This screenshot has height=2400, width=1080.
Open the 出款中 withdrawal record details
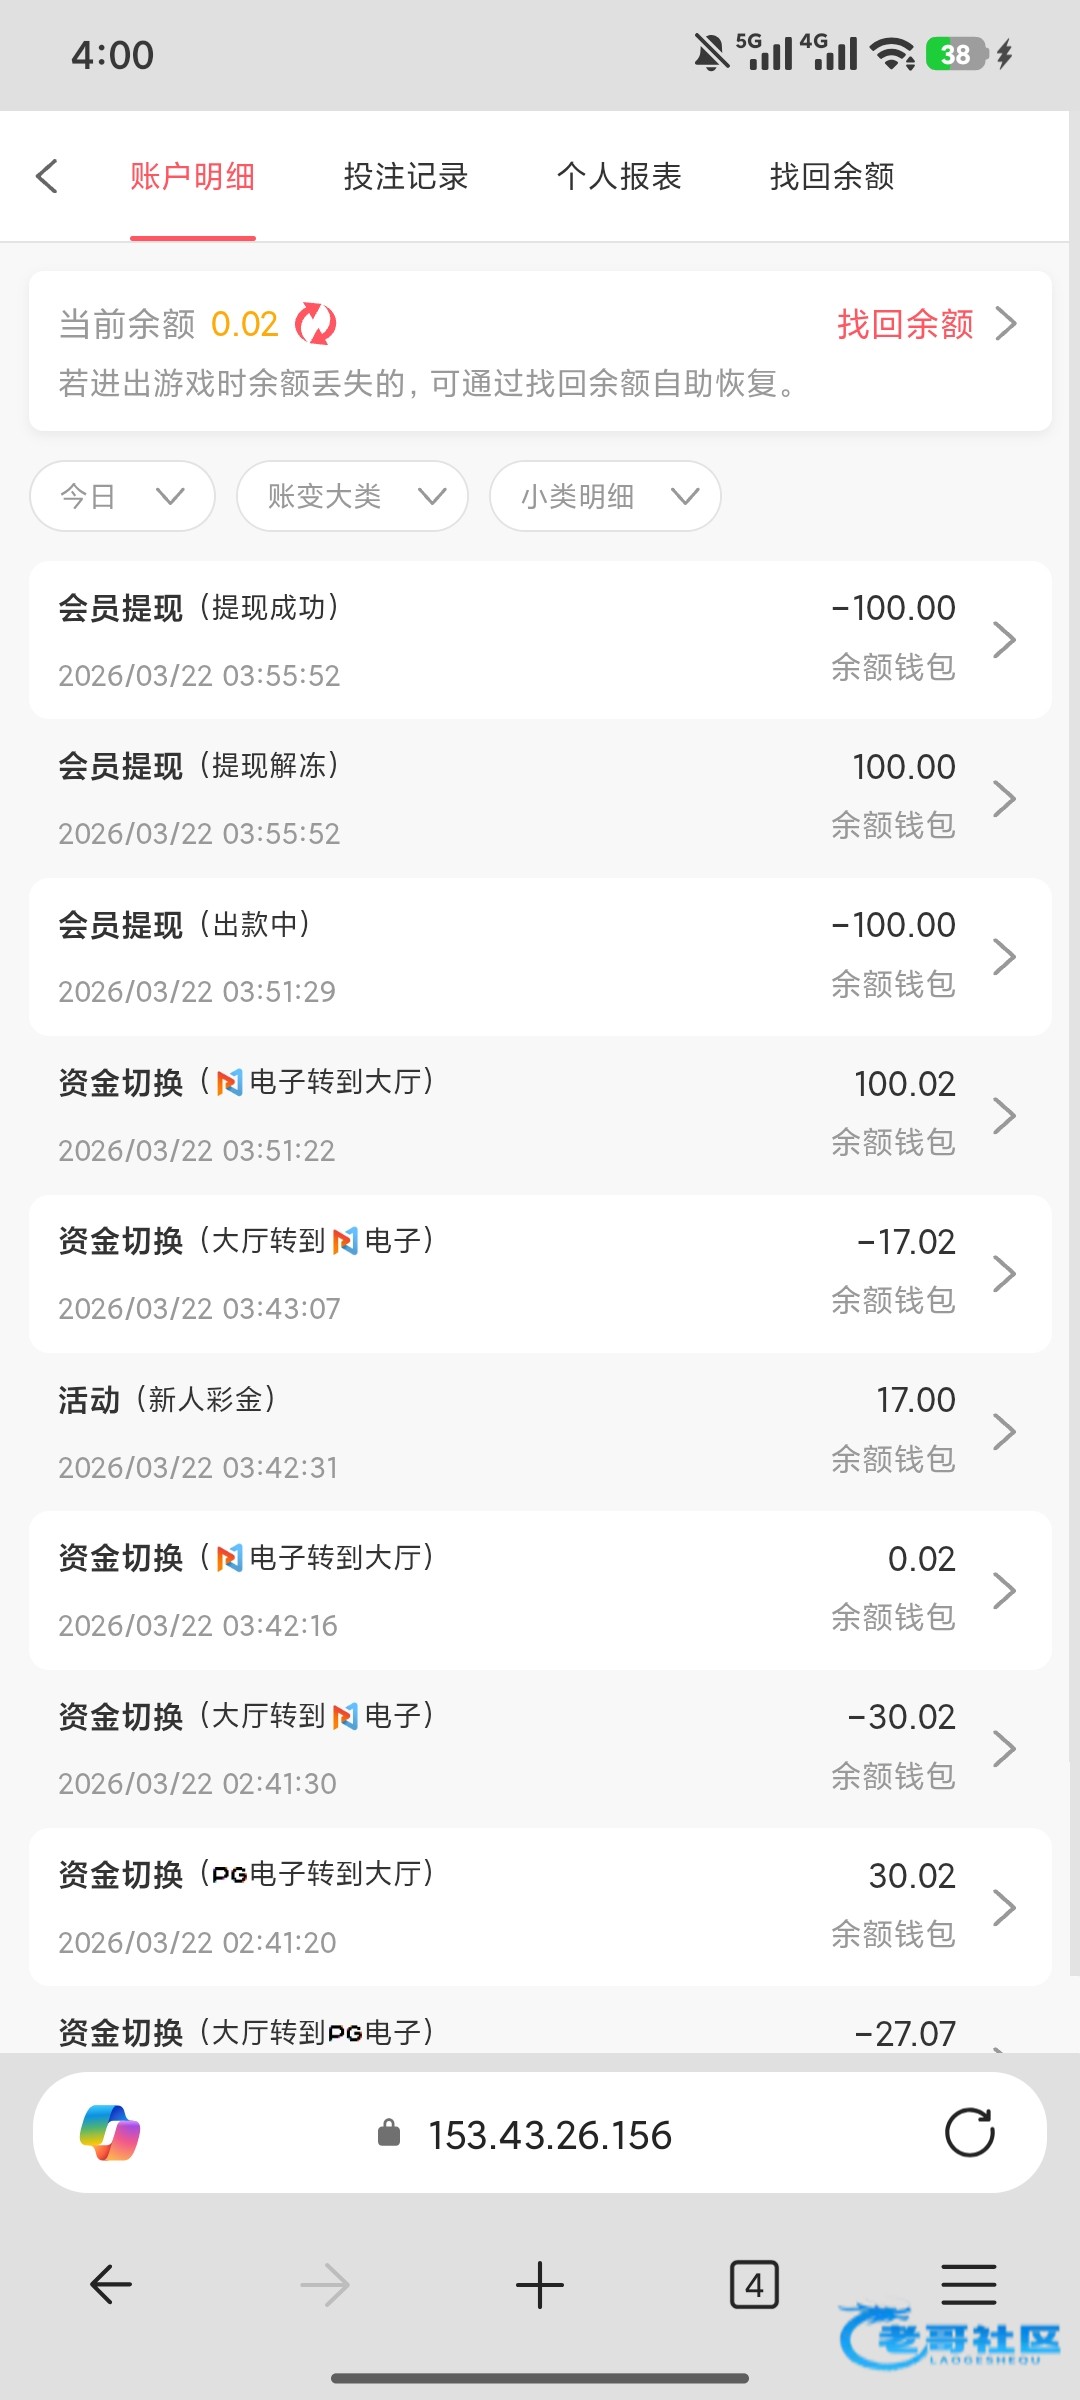pyautogui.click(x=540, y=957)
